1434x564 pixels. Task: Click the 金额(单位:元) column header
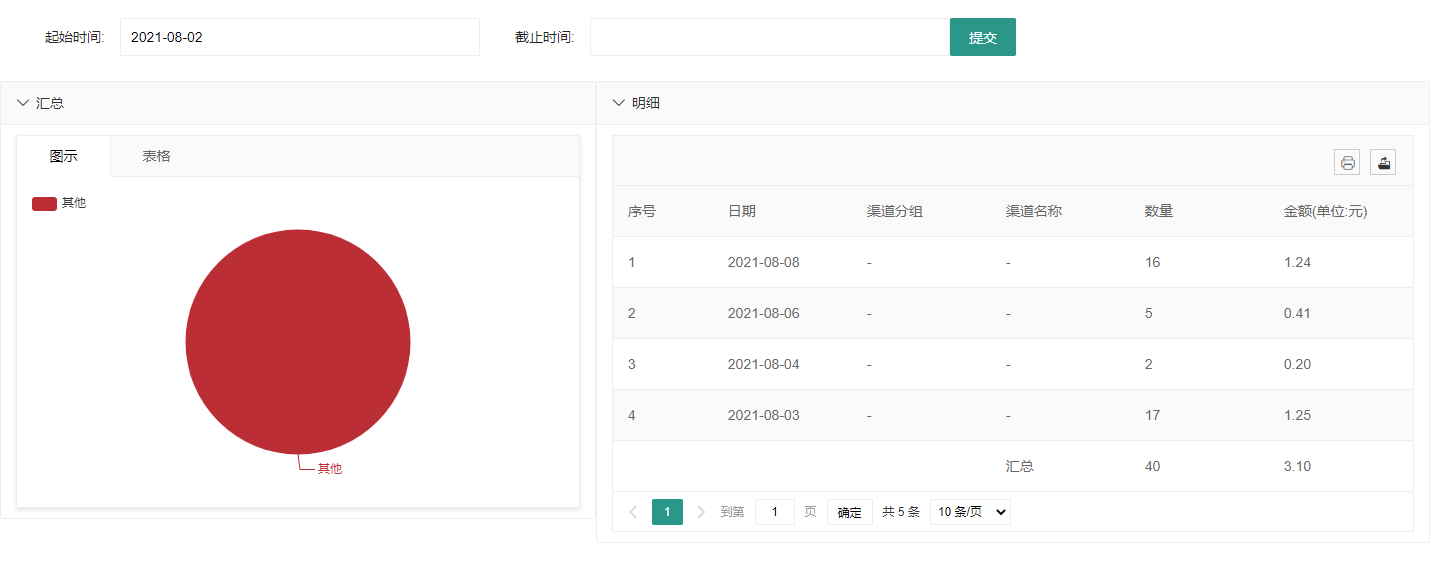pos(1325,211)
